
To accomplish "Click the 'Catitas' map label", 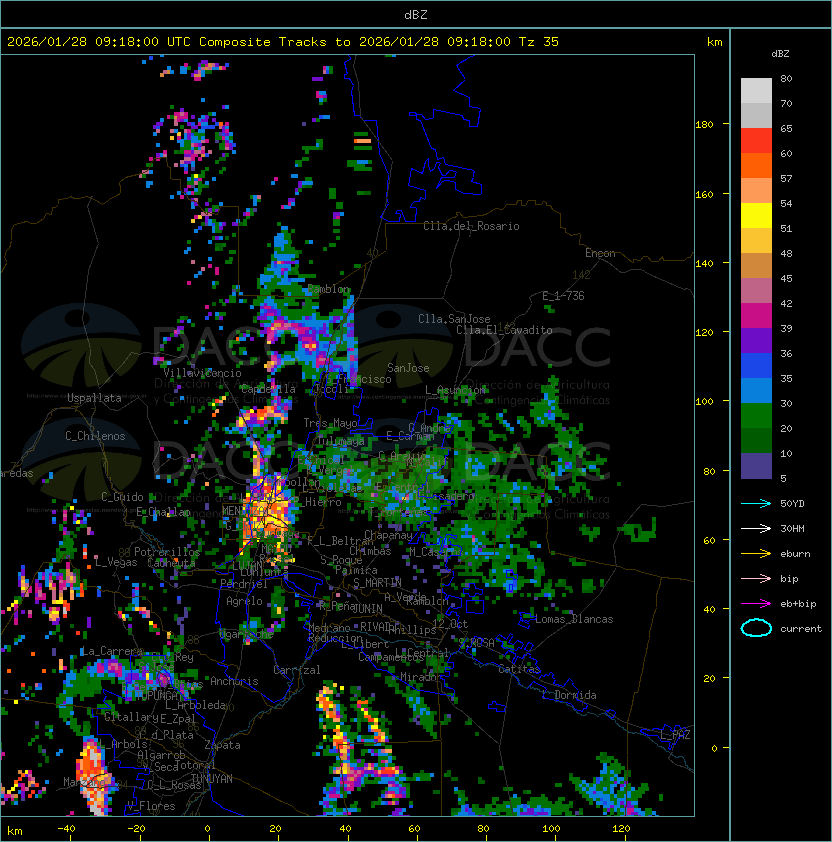I will pyautogui.click(x=519, y=669).
